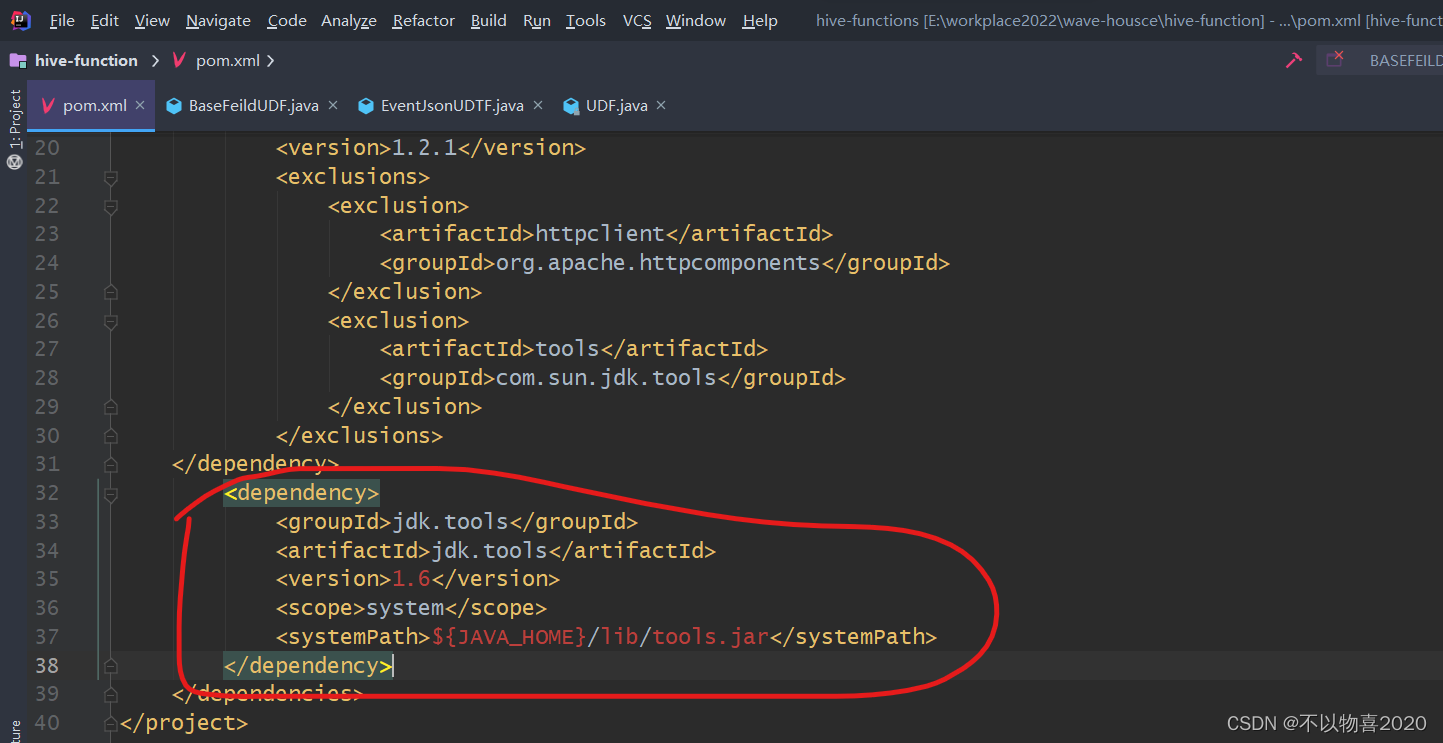
Task: Click httpclient artifactId text
Action: (x=600, y=234)
